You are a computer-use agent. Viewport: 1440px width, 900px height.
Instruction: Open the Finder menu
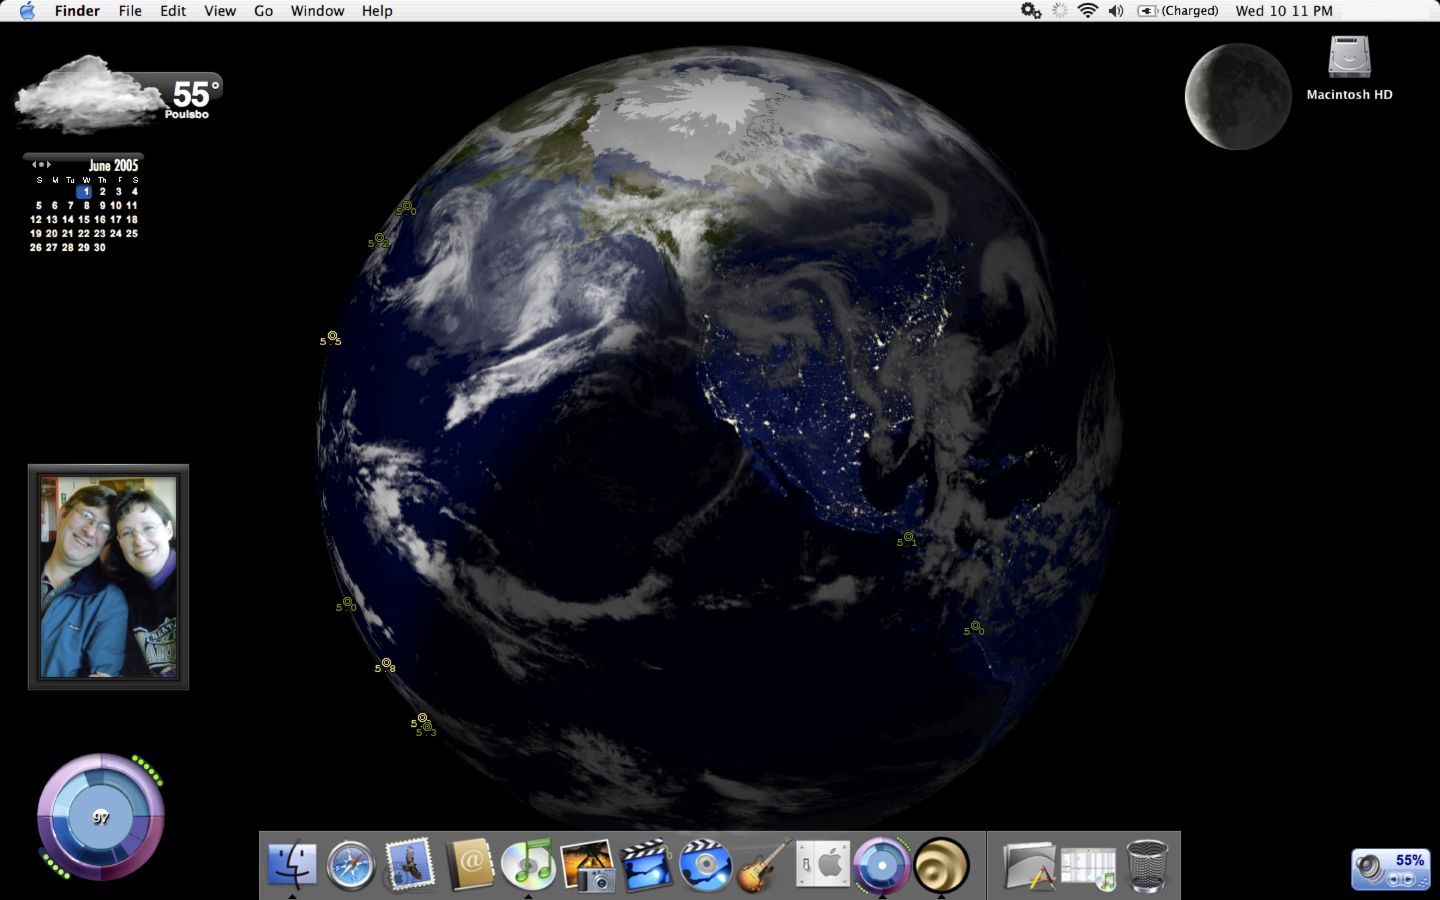tap(77, 11)
